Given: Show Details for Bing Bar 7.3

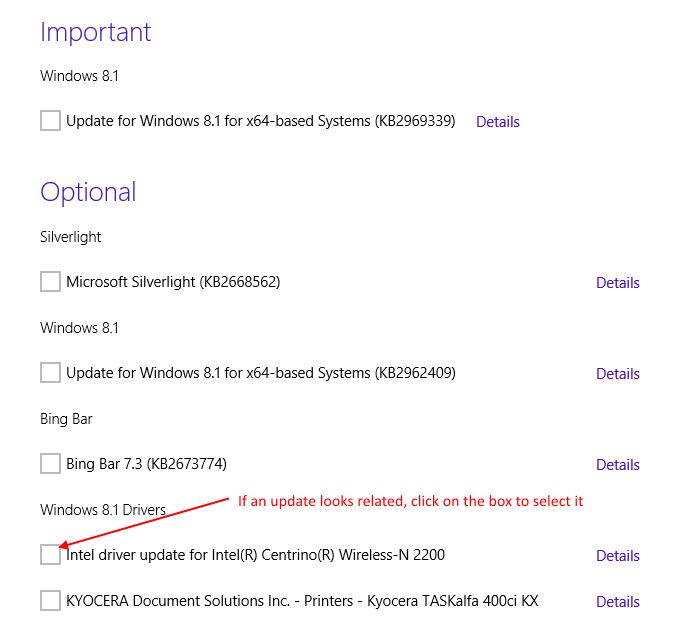Looking at the screenshot, I should click(x=617, y=465).
